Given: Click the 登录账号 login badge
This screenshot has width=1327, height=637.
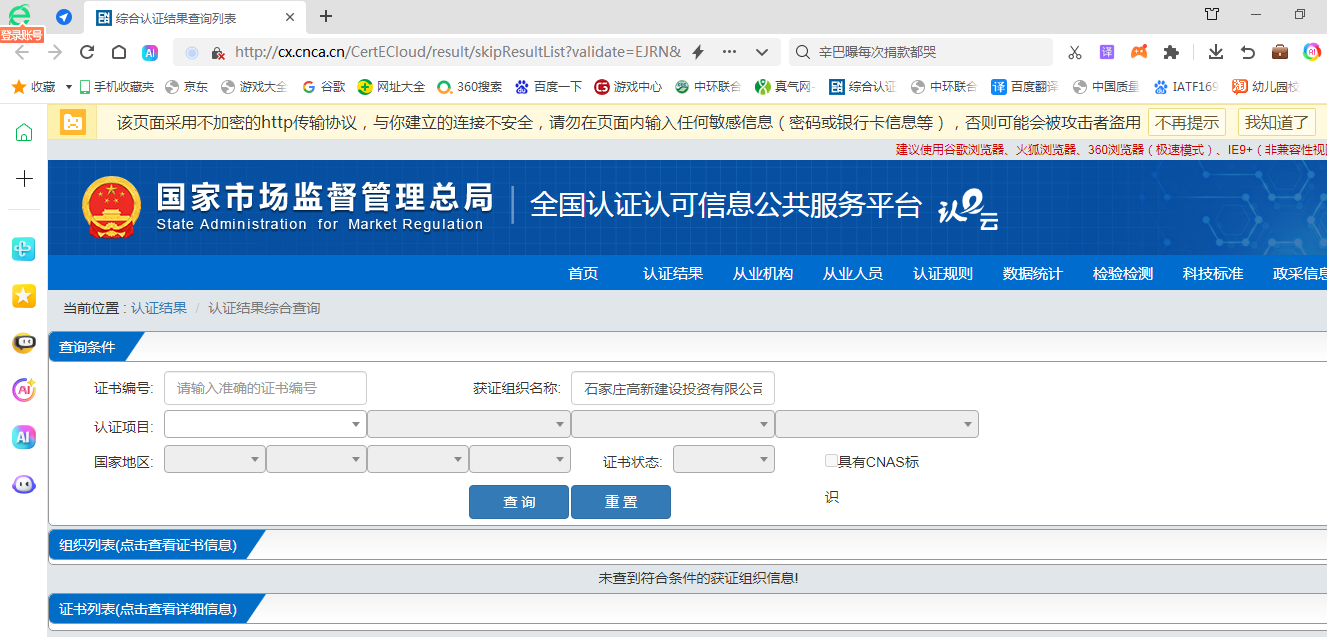Looking at the screenshot, I should pyautogui.click(x=22, y=35).
